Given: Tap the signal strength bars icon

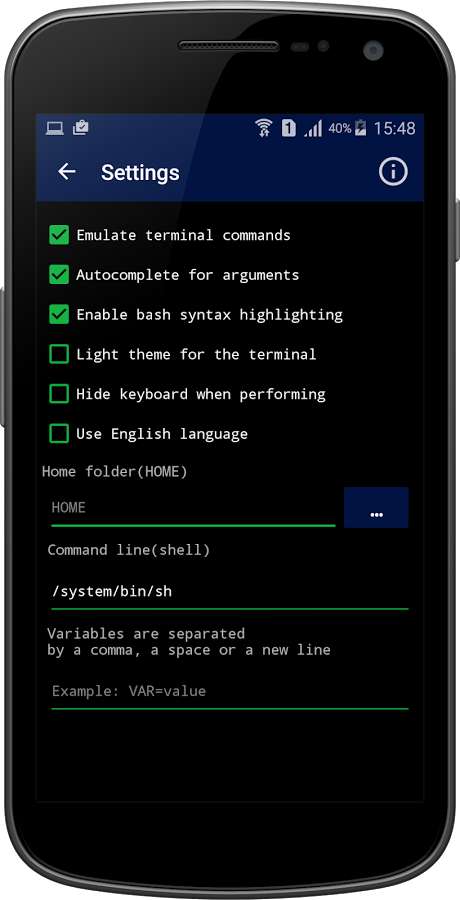Looking at the screenshot, I should [x=314, y=128].
